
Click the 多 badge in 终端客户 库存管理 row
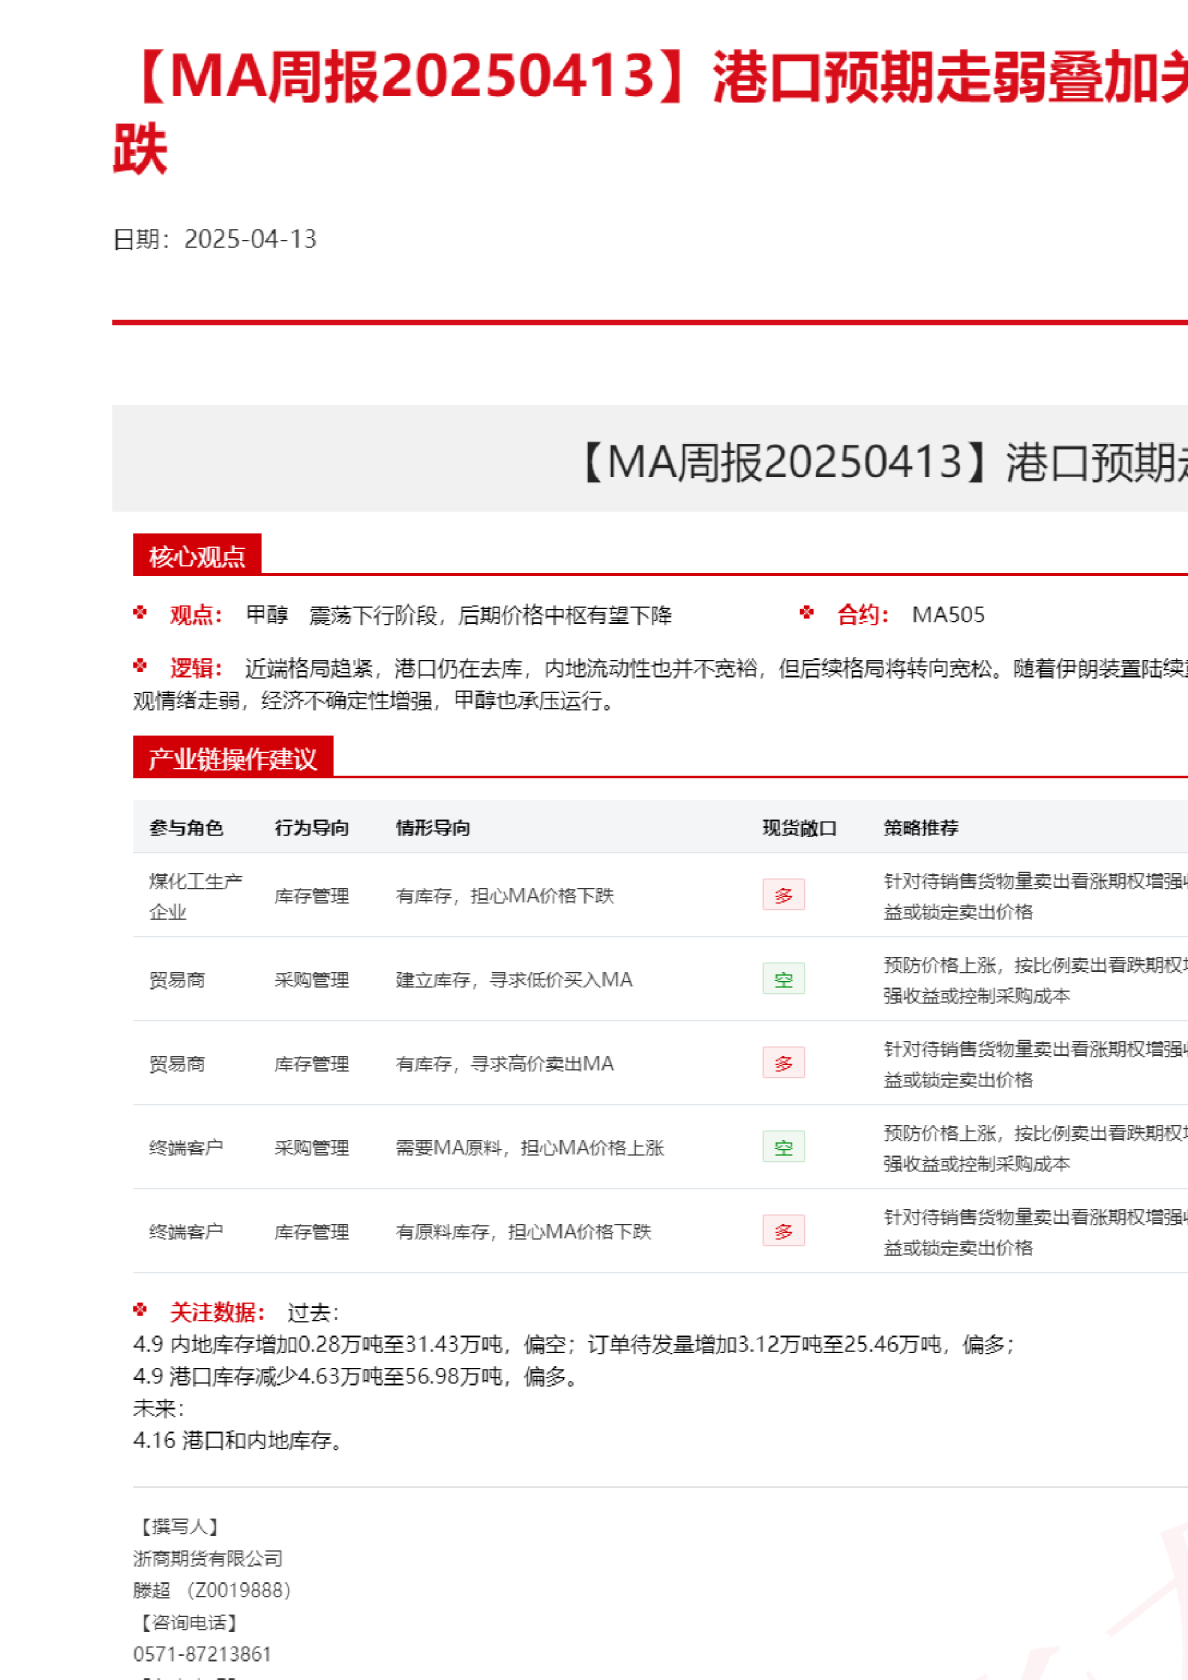click(783, 1231)
